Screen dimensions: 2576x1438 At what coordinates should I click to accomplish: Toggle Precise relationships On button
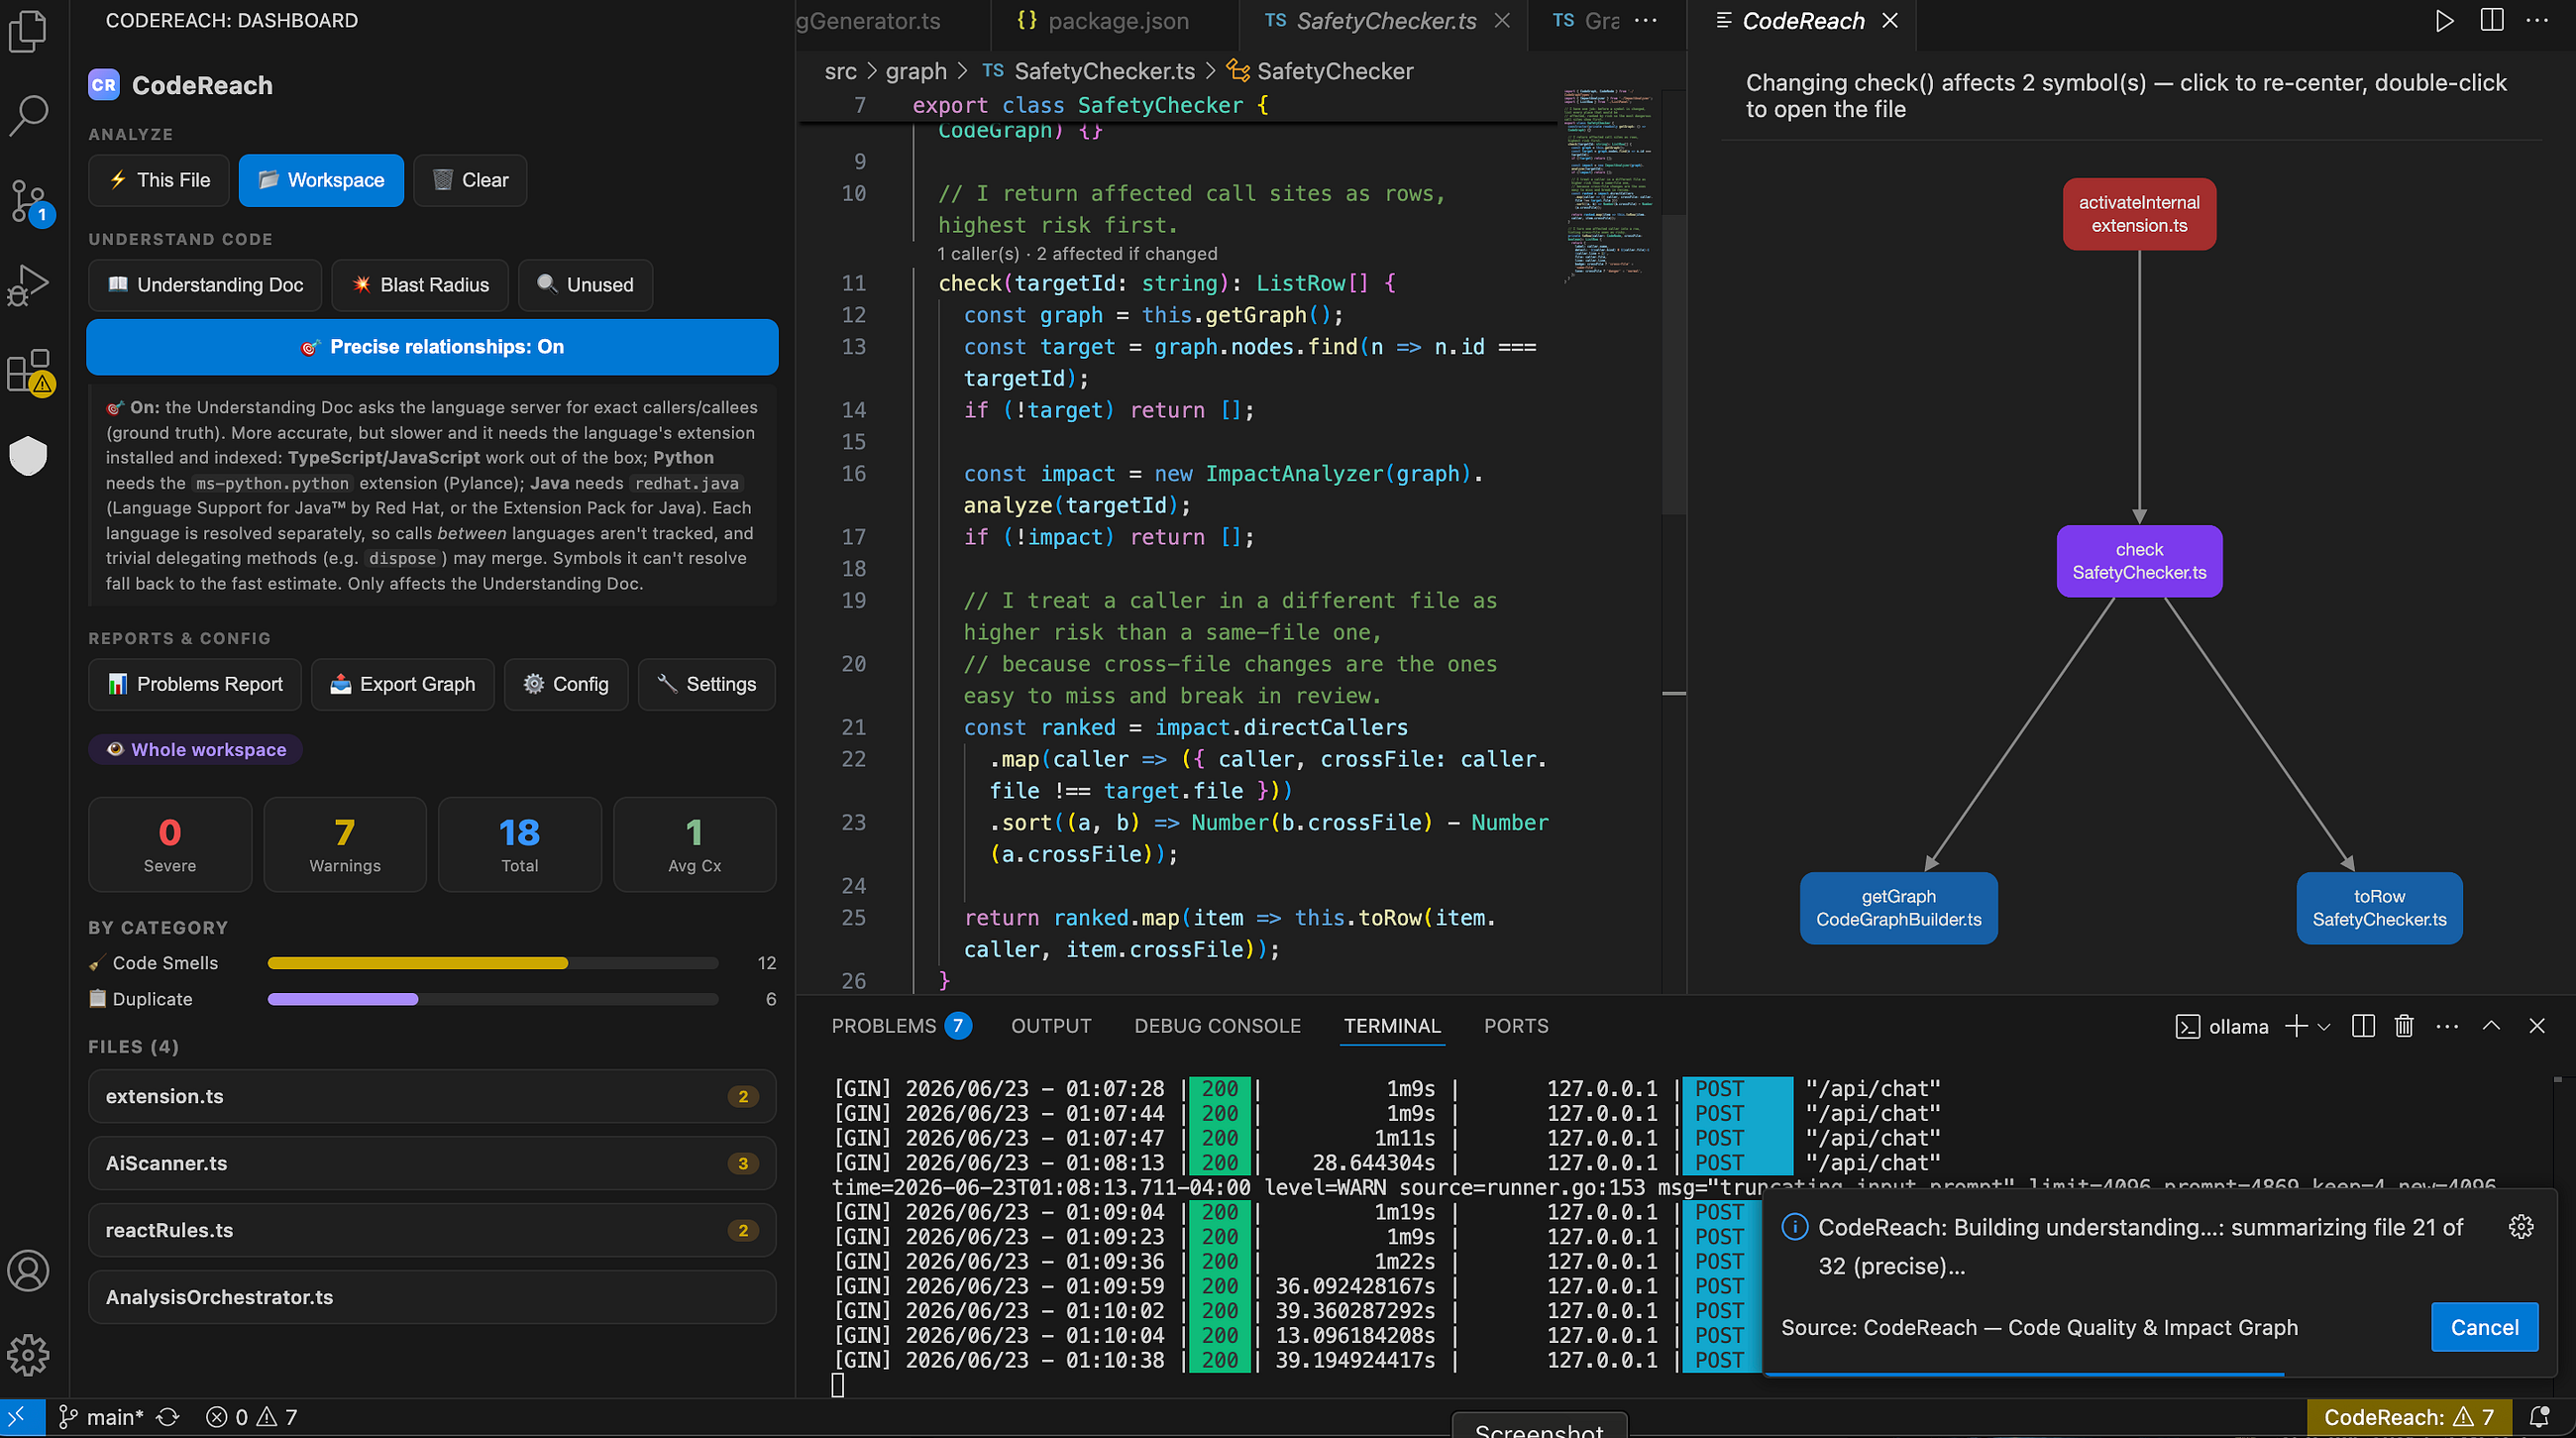tap(432, 347)
